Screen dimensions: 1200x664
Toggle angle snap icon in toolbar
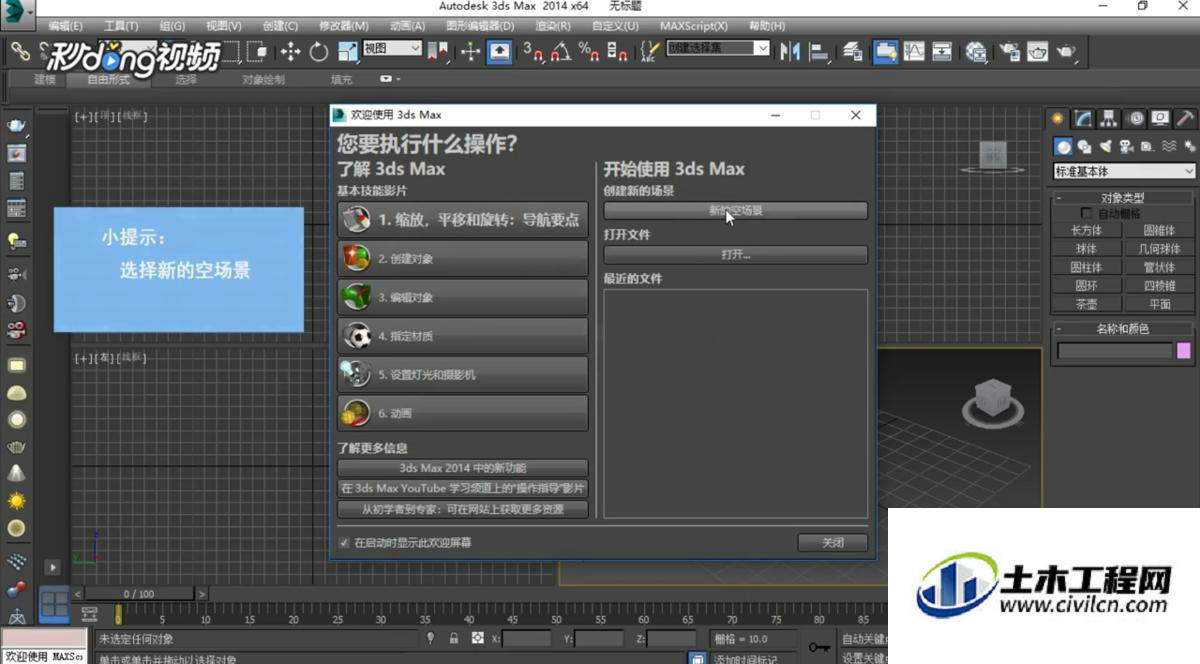click(x=561, y=51)
